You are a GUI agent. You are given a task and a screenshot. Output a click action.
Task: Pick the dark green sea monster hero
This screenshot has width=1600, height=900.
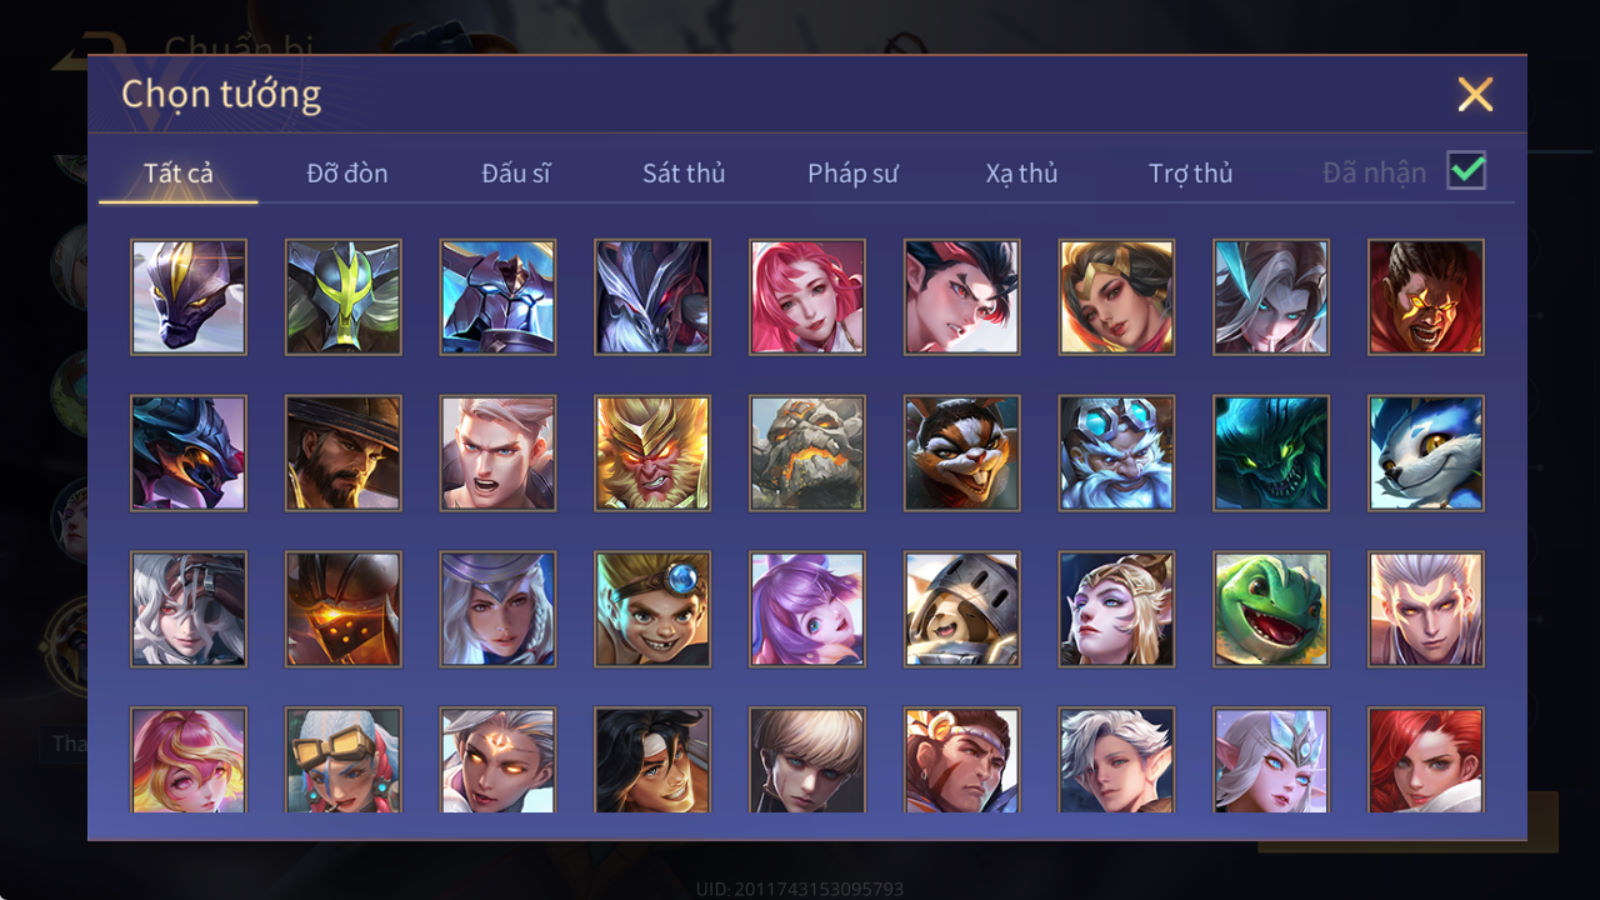click(1271, 453)
